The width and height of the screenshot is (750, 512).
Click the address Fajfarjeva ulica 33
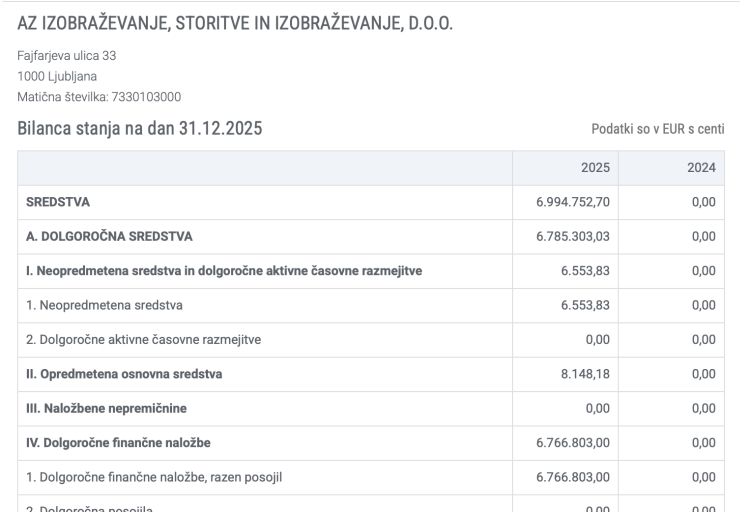click(x=66, y=56)
